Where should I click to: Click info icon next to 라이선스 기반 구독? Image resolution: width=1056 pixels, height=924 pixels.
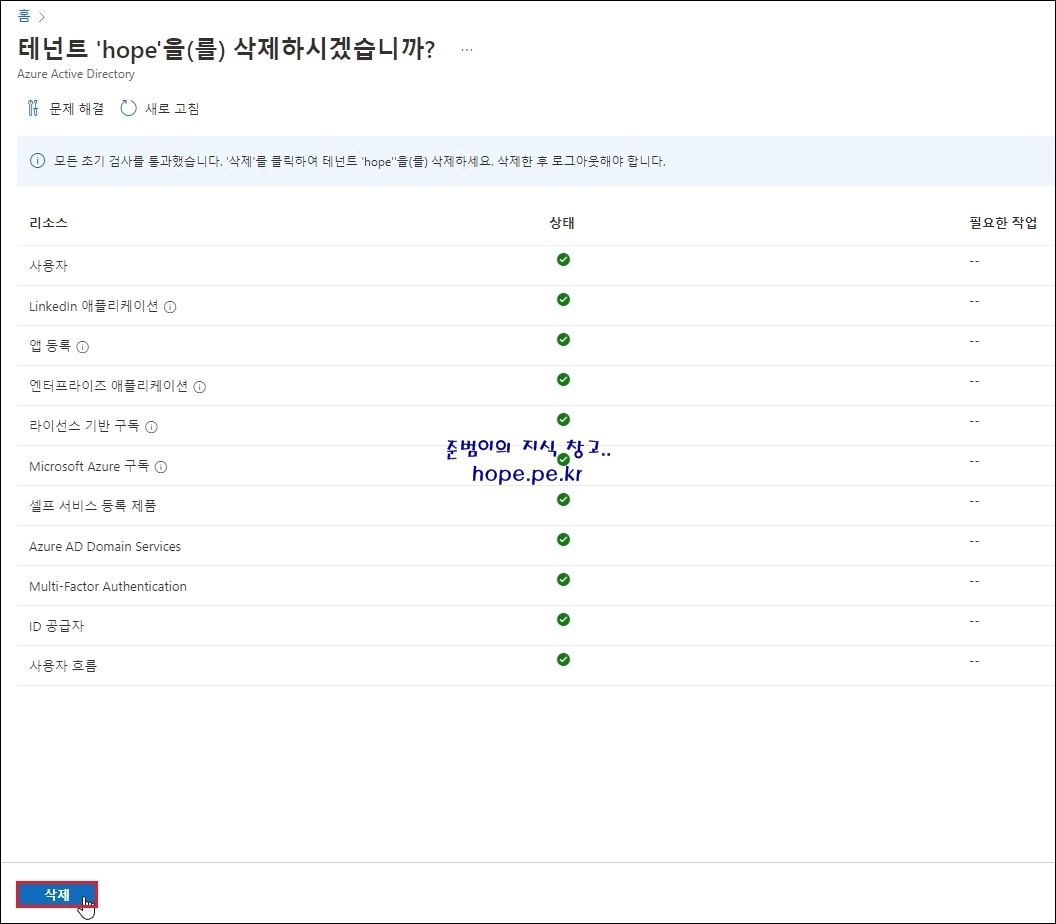[x=152, y=427]
